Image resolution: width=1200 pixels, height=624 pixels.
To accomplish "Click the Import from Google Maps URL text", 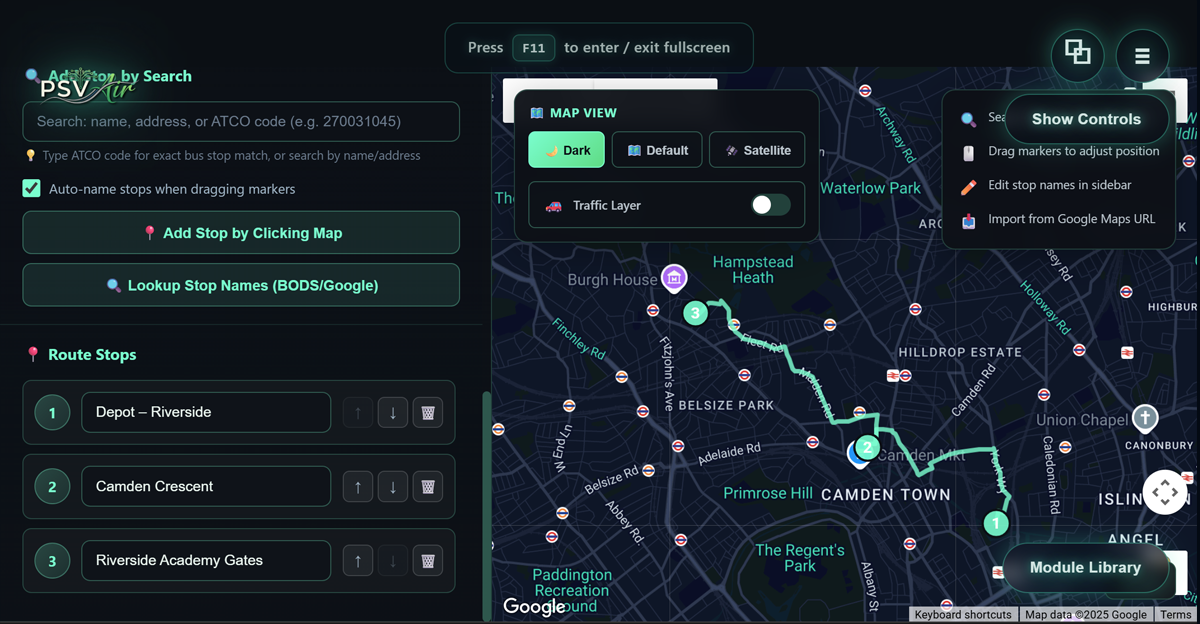I will pos(1071,219).
